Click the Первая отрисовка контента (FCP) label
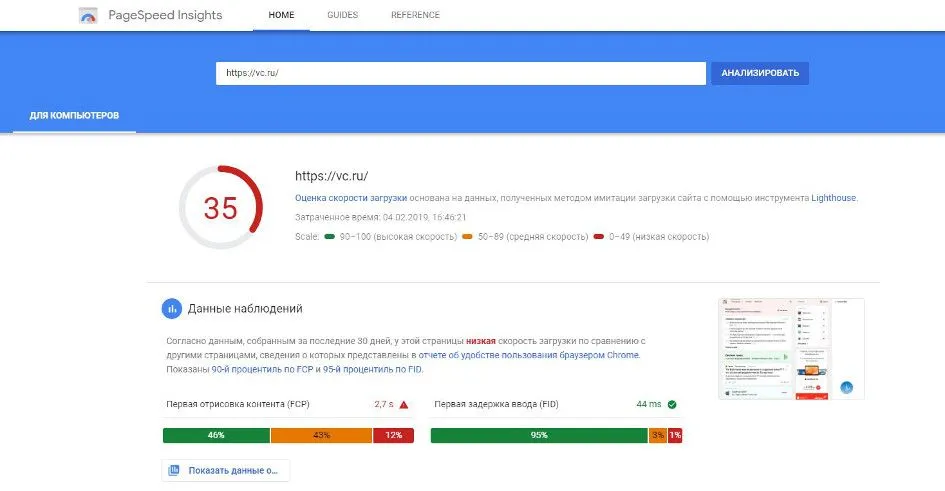 pyautogui.click(x=237, y=404)
